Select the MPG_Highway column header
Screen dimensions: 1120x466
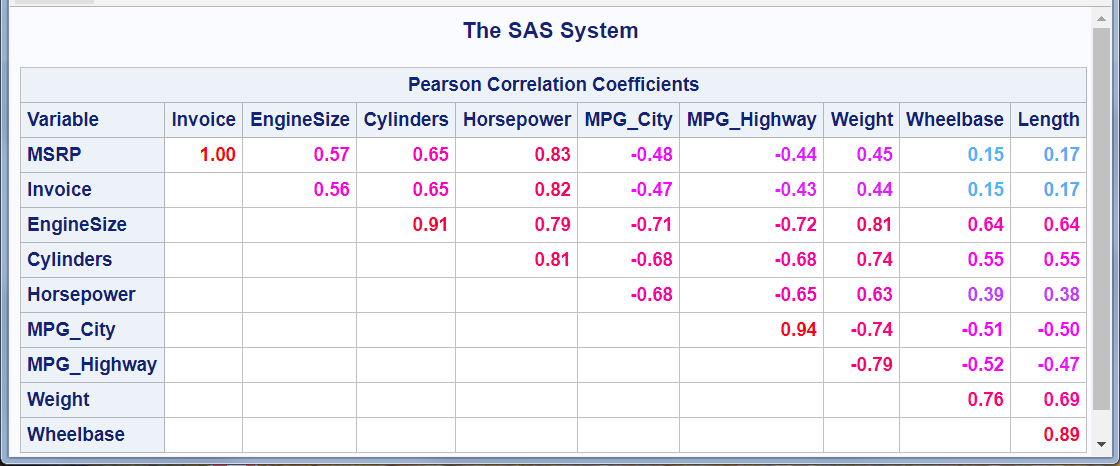pos(751,120)
